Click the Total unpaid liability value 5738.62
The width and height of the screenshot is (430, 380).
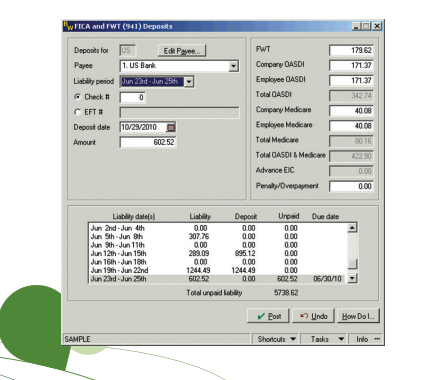(x=286, y=293)
